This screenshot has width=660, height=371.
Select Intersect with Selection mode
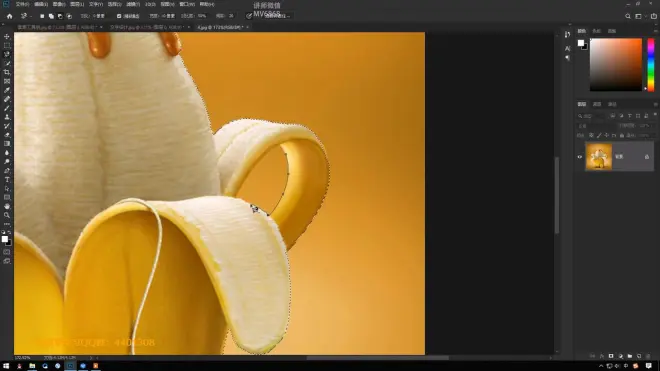(69, 16)
